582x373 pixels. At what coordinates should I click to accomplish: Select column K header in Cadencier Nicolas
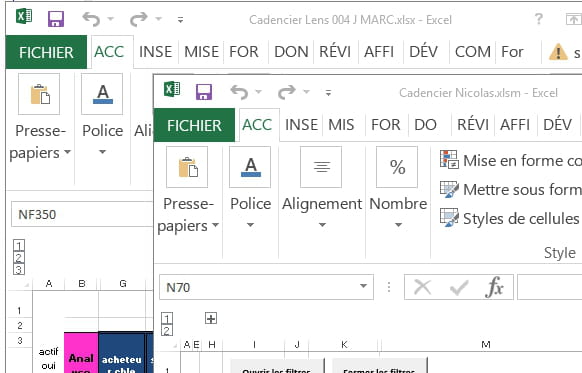pyautogui.click(x=344, y=345)
